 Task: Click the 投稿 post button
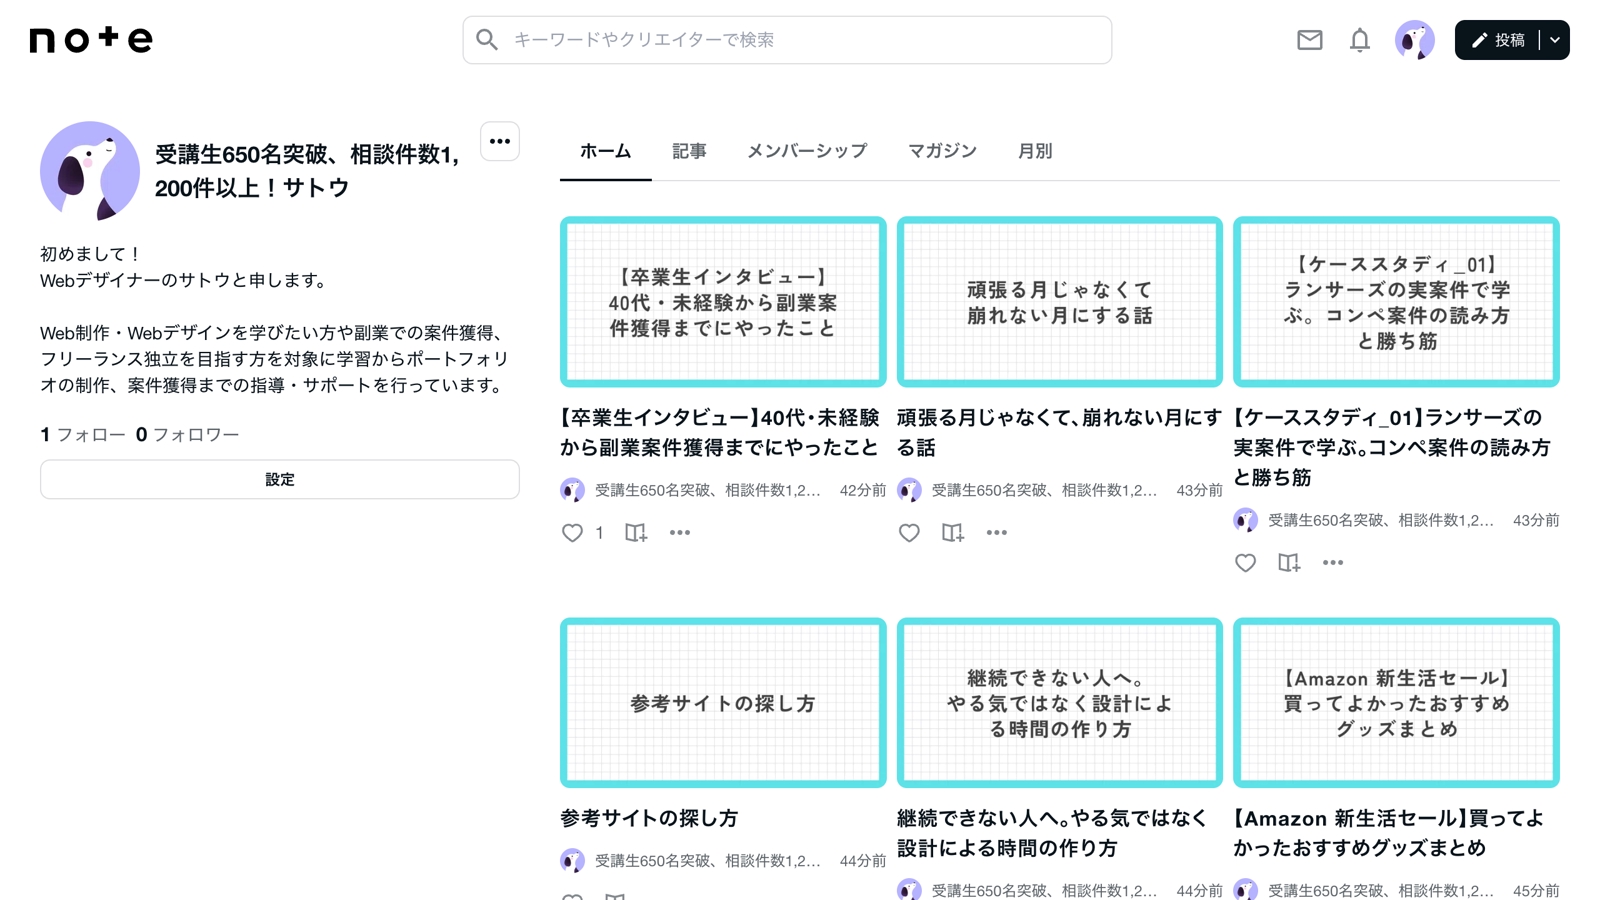click(x=1498, y=40)
